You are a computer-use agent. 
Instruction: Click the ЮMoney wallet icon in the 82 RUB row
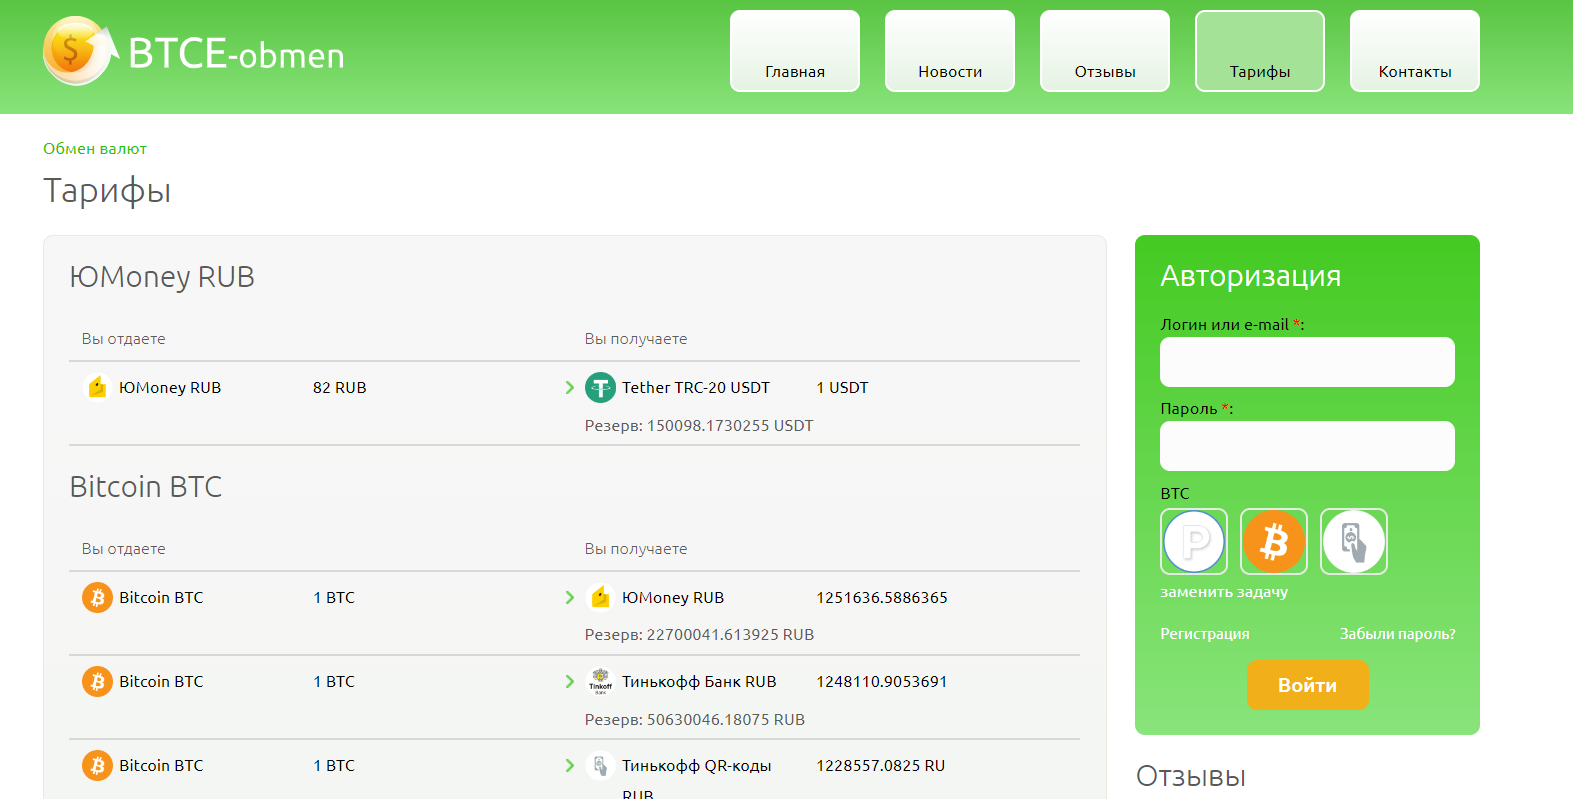tap(97, 387)
